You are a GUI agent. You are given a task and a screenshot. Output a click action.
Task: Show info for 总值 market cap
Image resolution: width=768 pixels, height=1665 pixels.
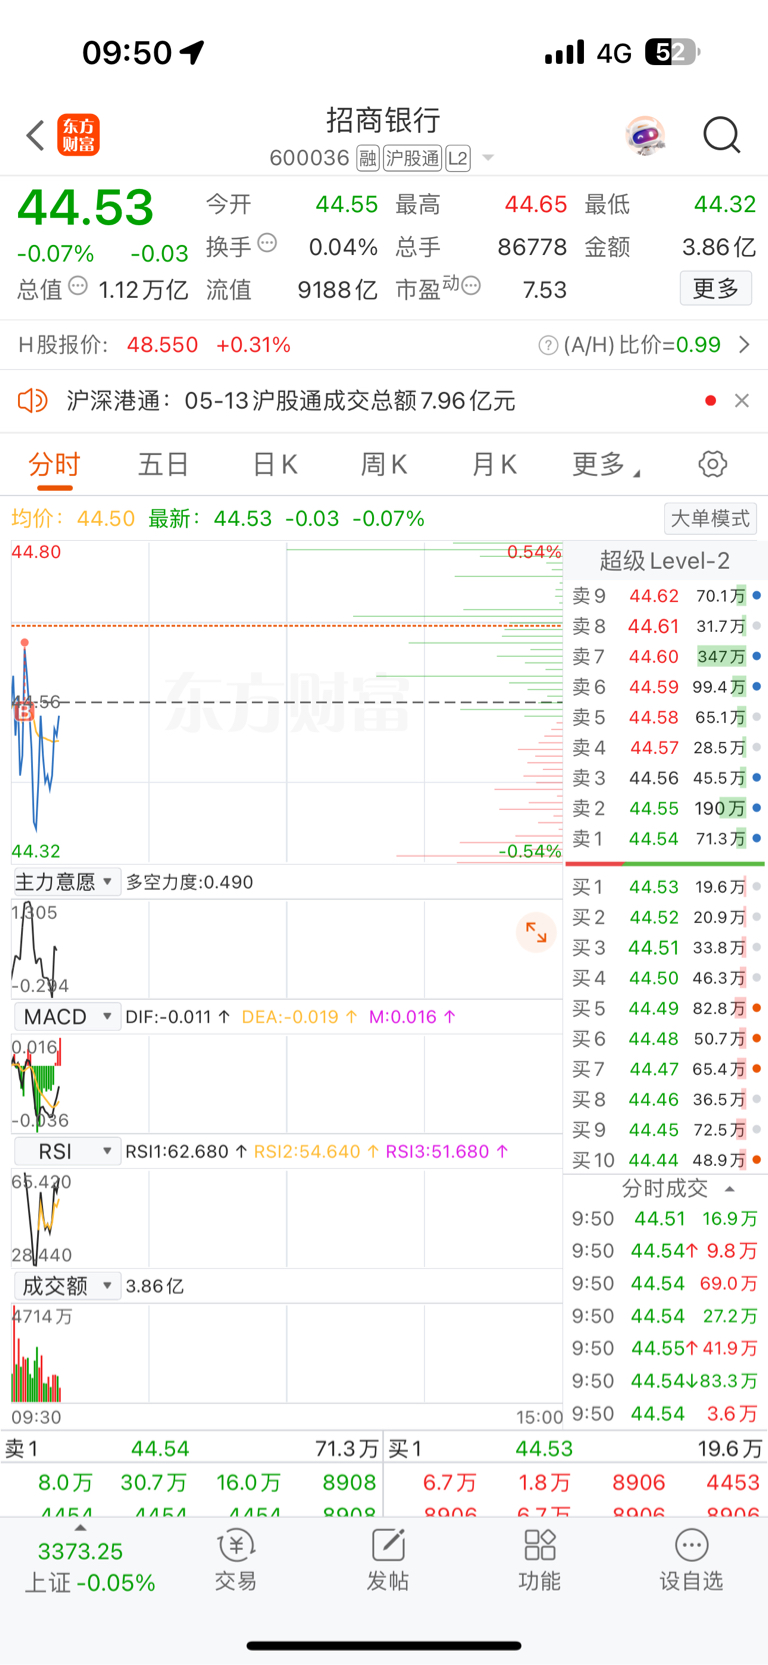coord(78,286)
